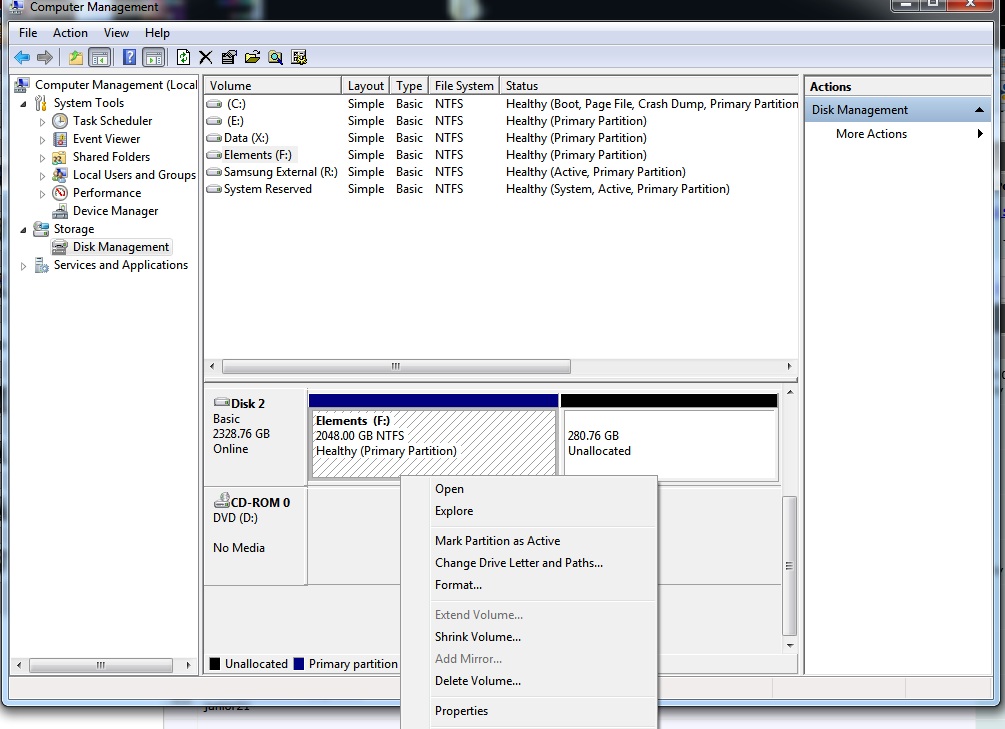Open the View menu
Image resolution: width=1005 pixels, height=729 pixels.
point(116,33)
